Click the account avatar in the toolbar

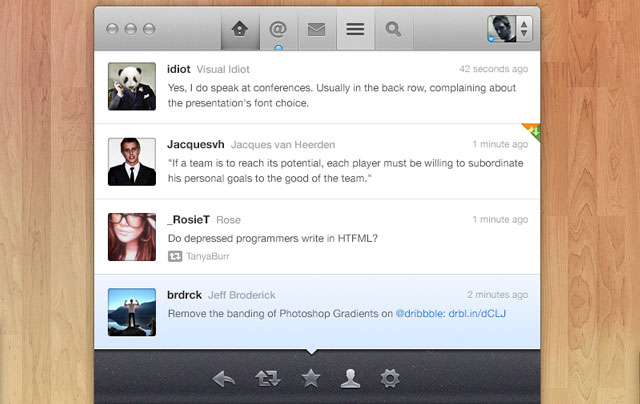coord(502,29)
